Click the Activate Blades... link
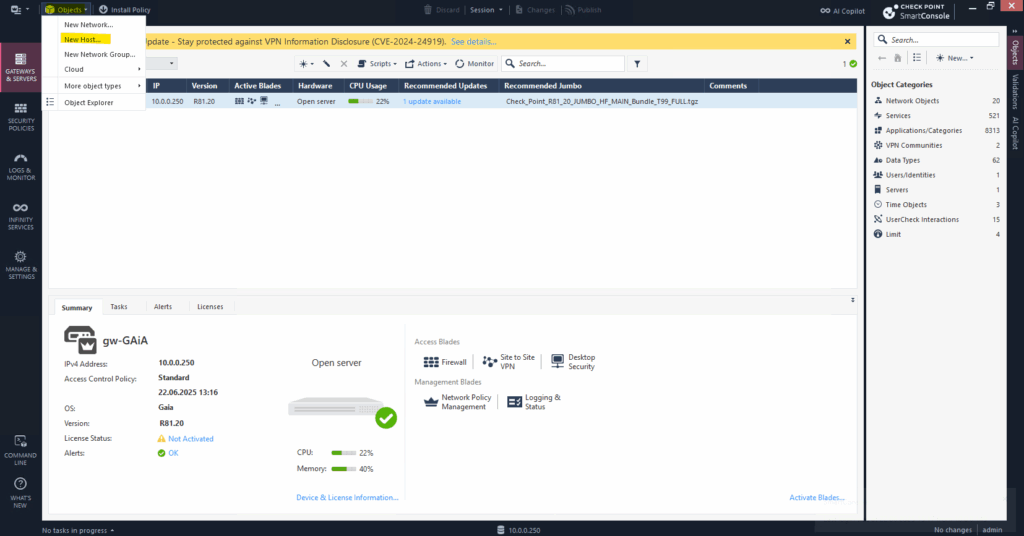This screenshot has width=1024, height=536. click(x=817, y=497)
